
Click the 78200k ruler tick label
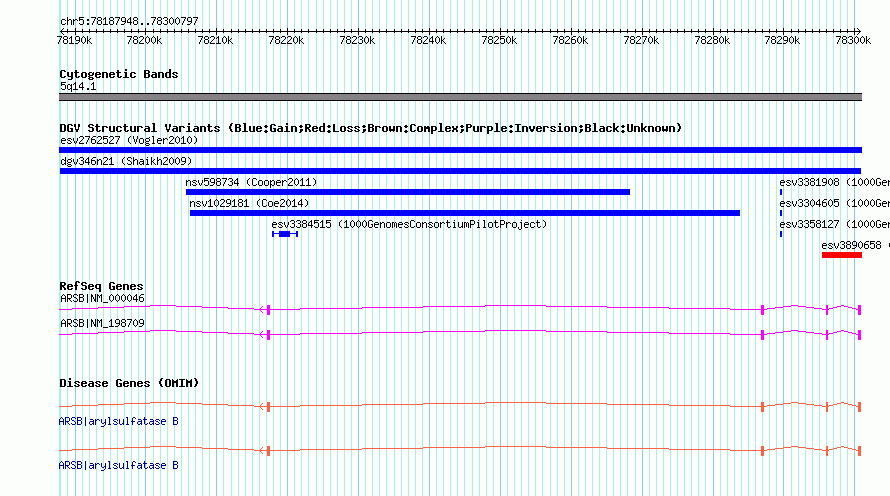144,40
